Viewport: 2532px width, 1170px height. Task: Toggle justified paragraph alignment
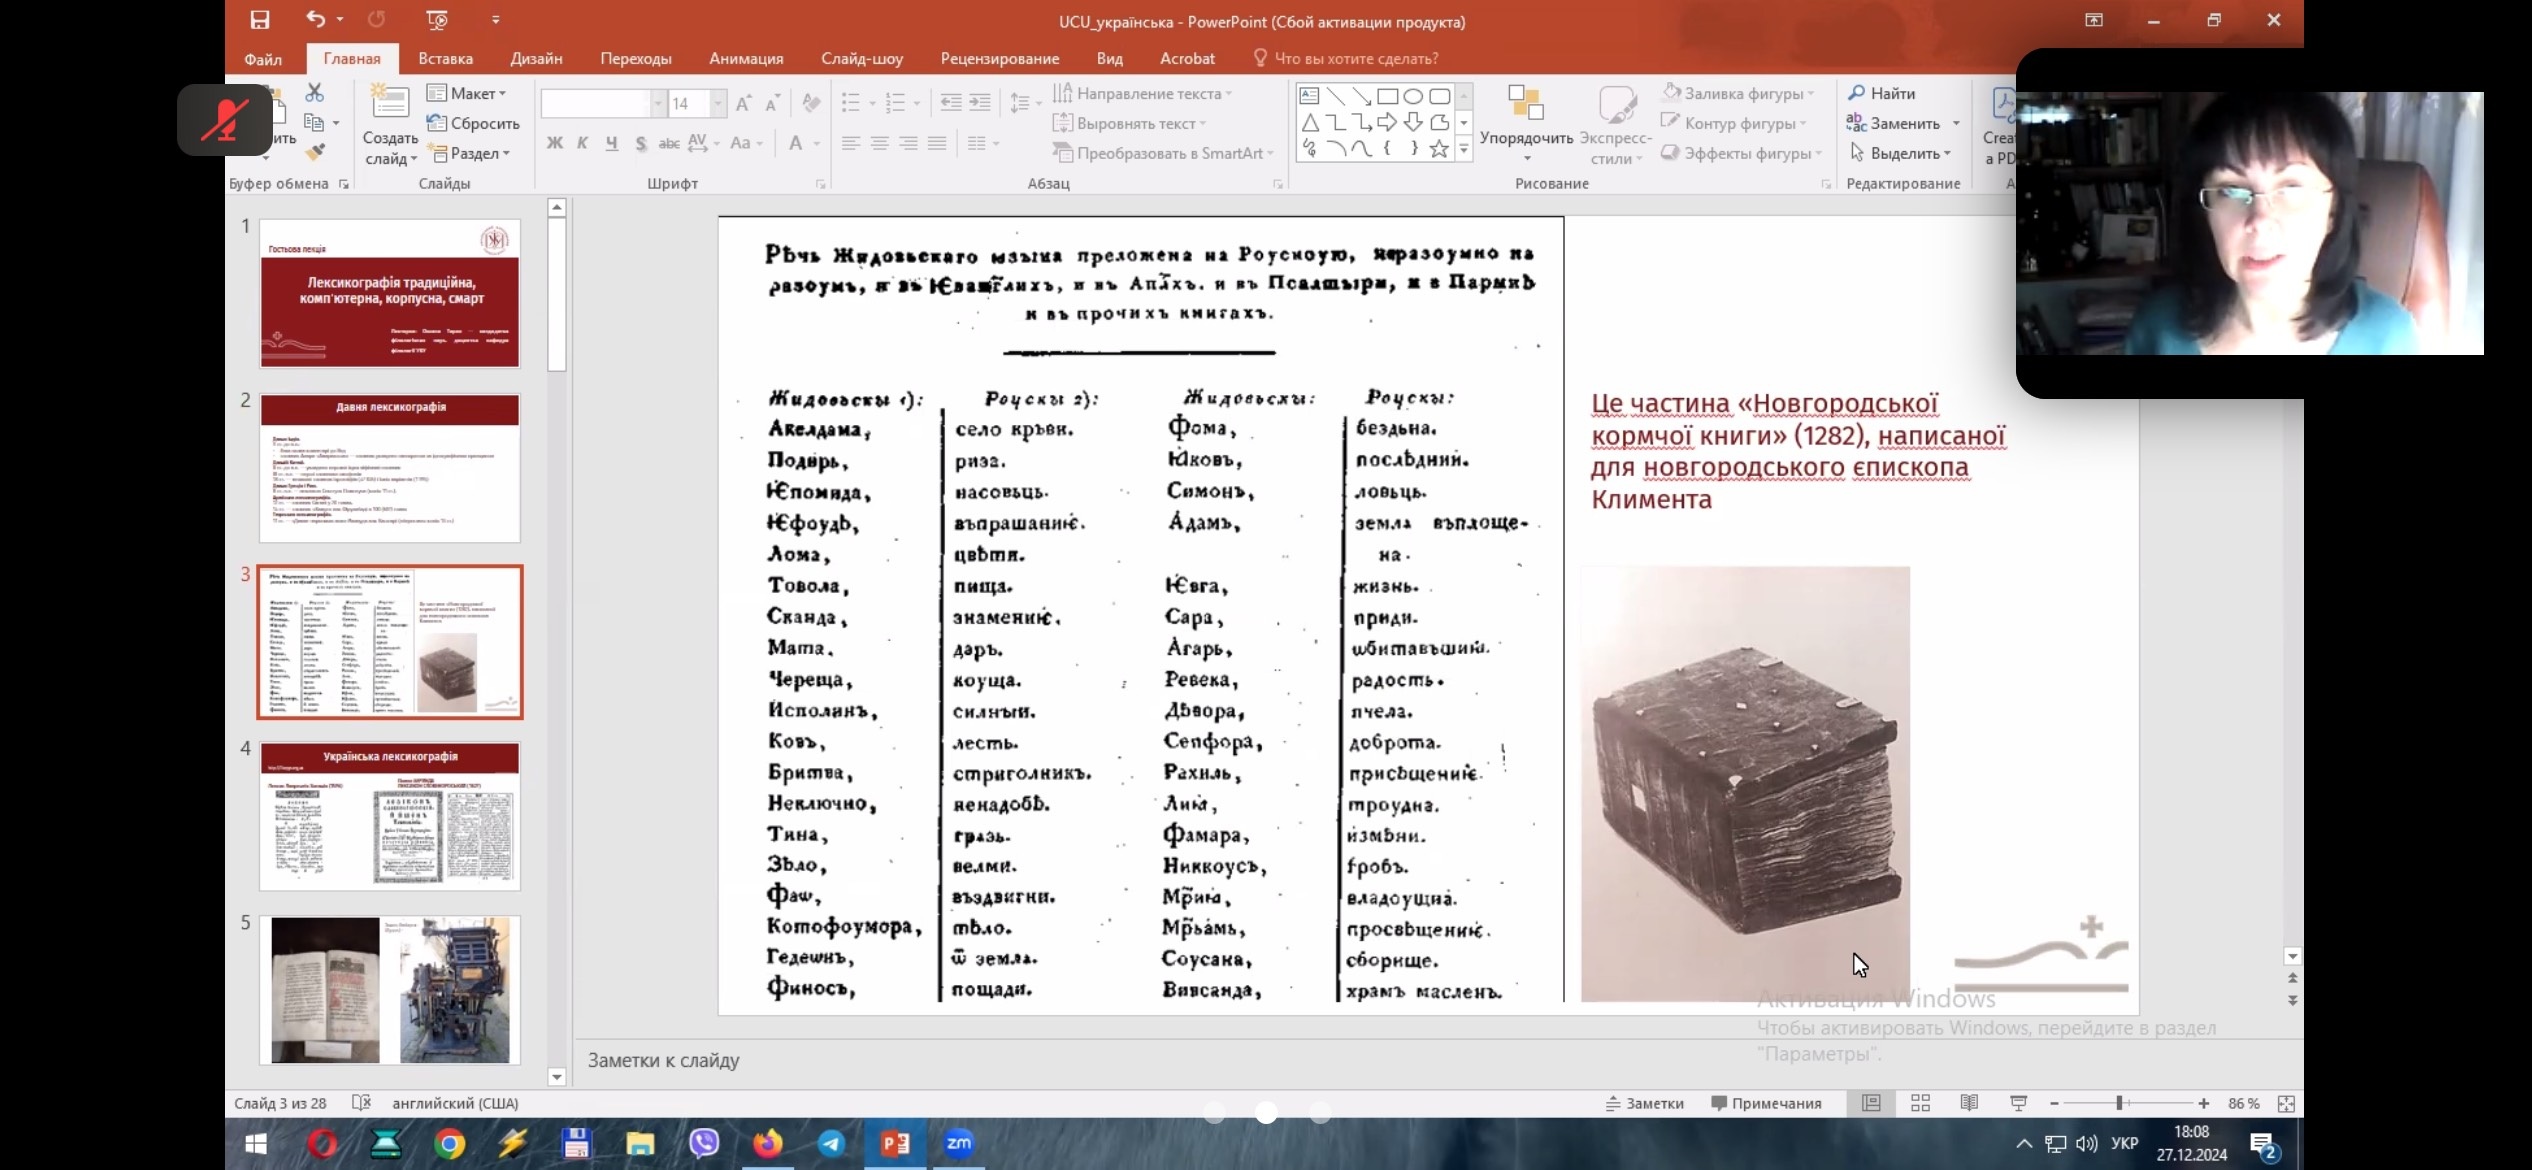[937, 143]
